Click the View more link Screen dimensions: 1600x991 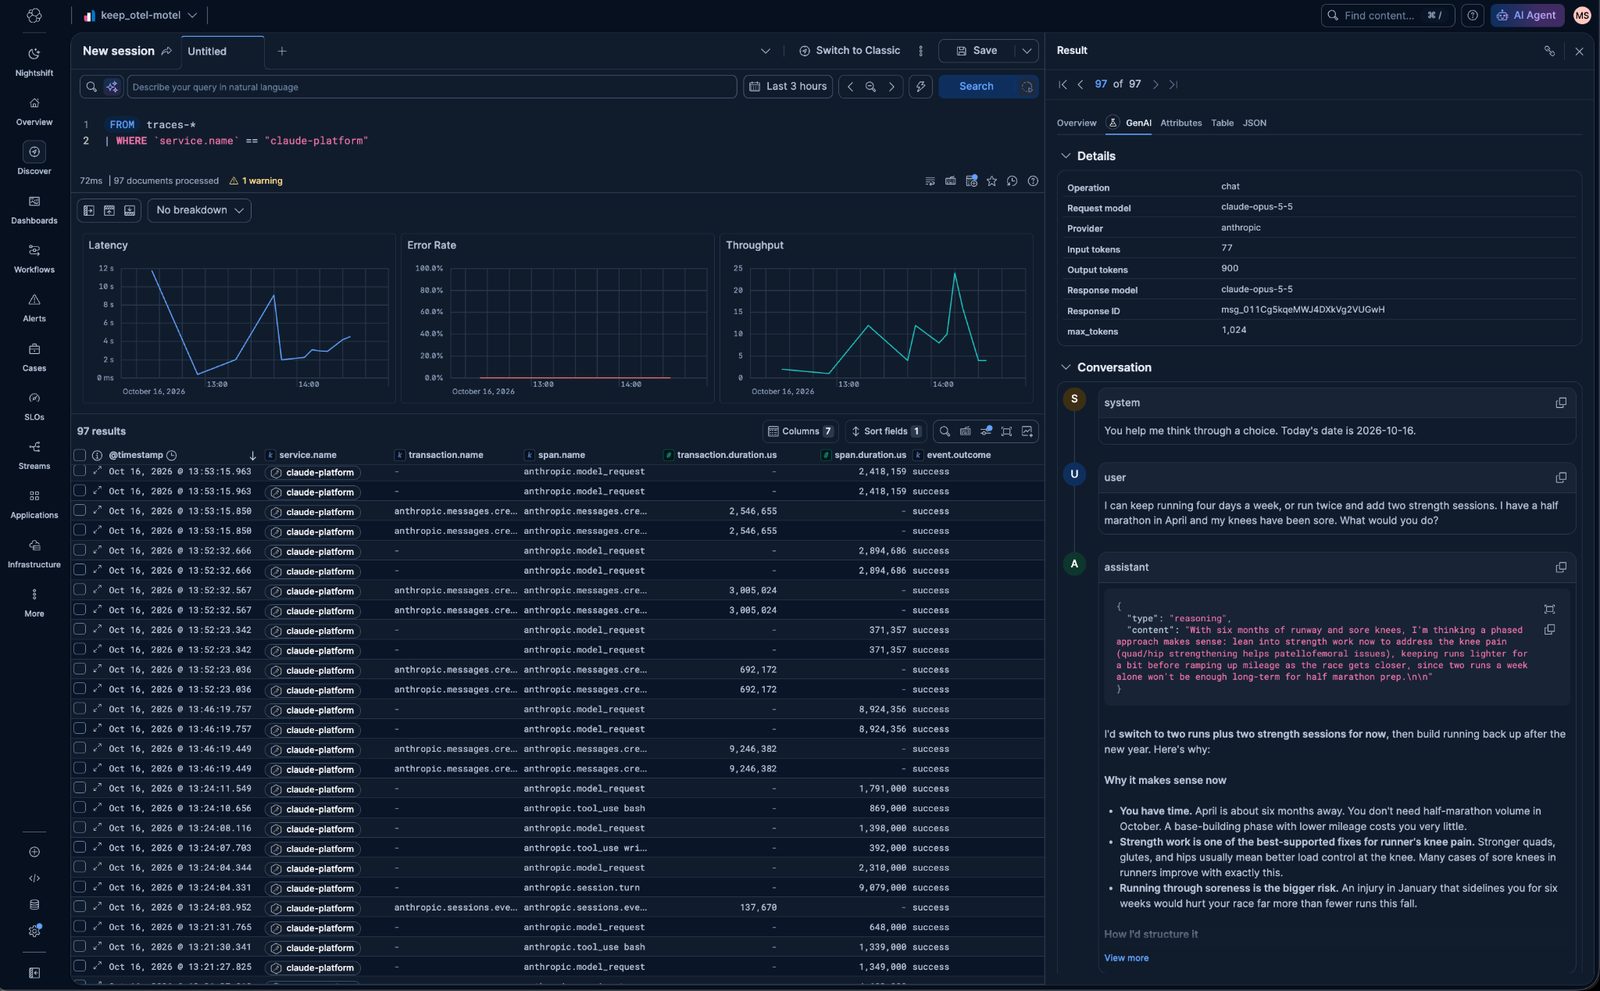click(x=1126, y=958)
